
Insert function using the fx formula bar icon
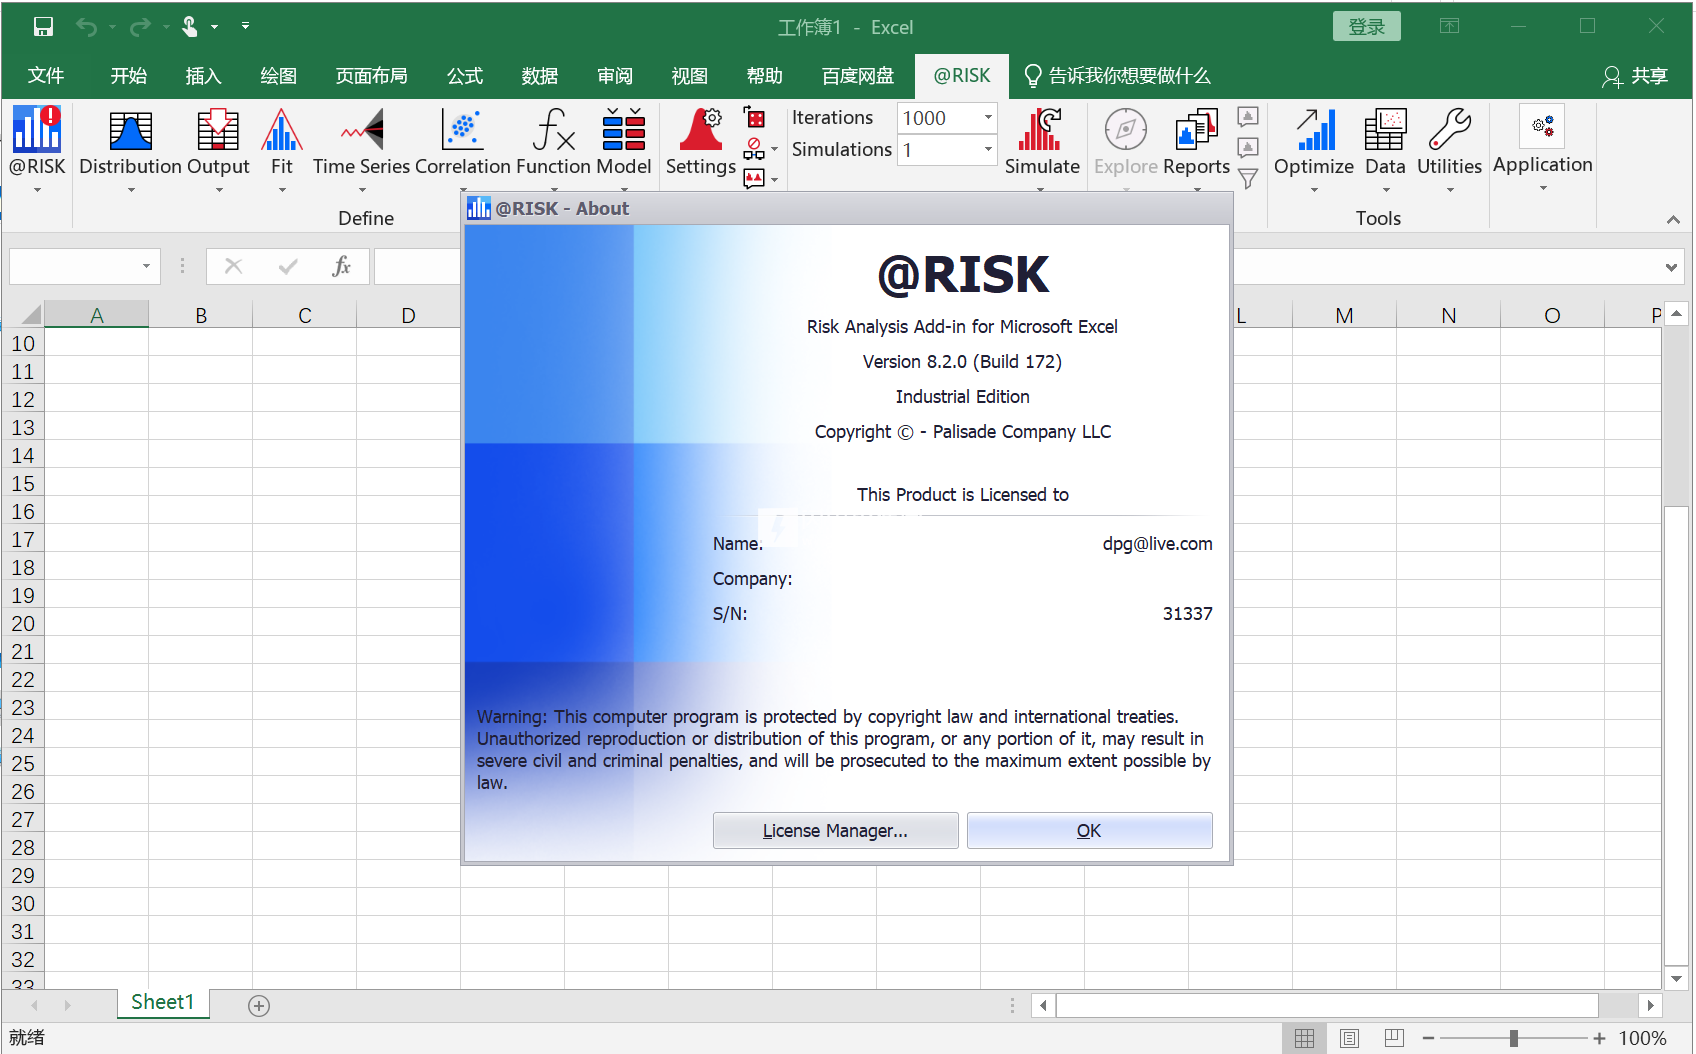click(x=341, y=266)
